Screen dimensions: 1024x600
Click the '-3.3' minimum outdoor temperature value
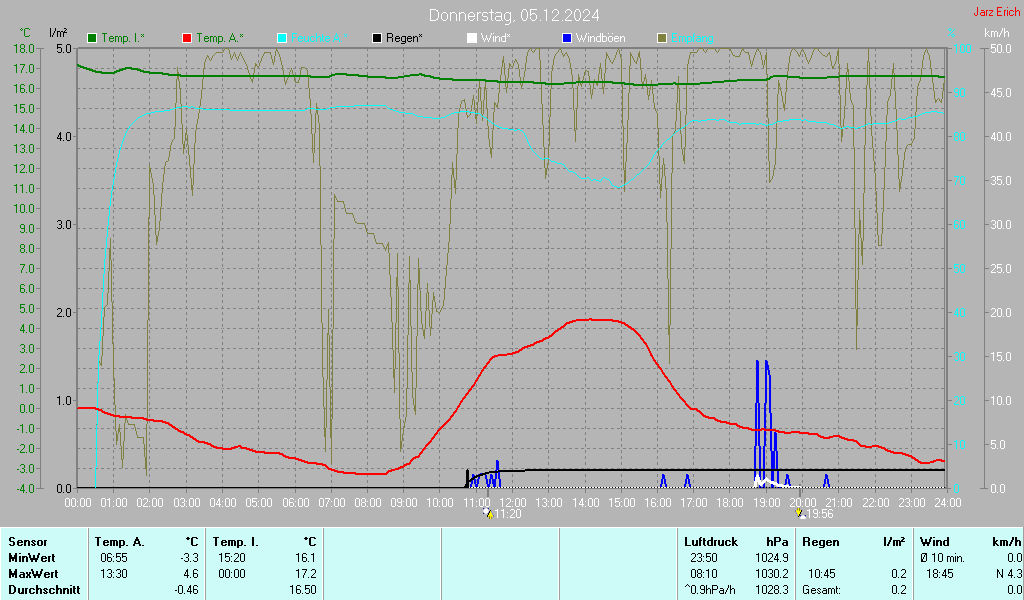tap(189, 558)
